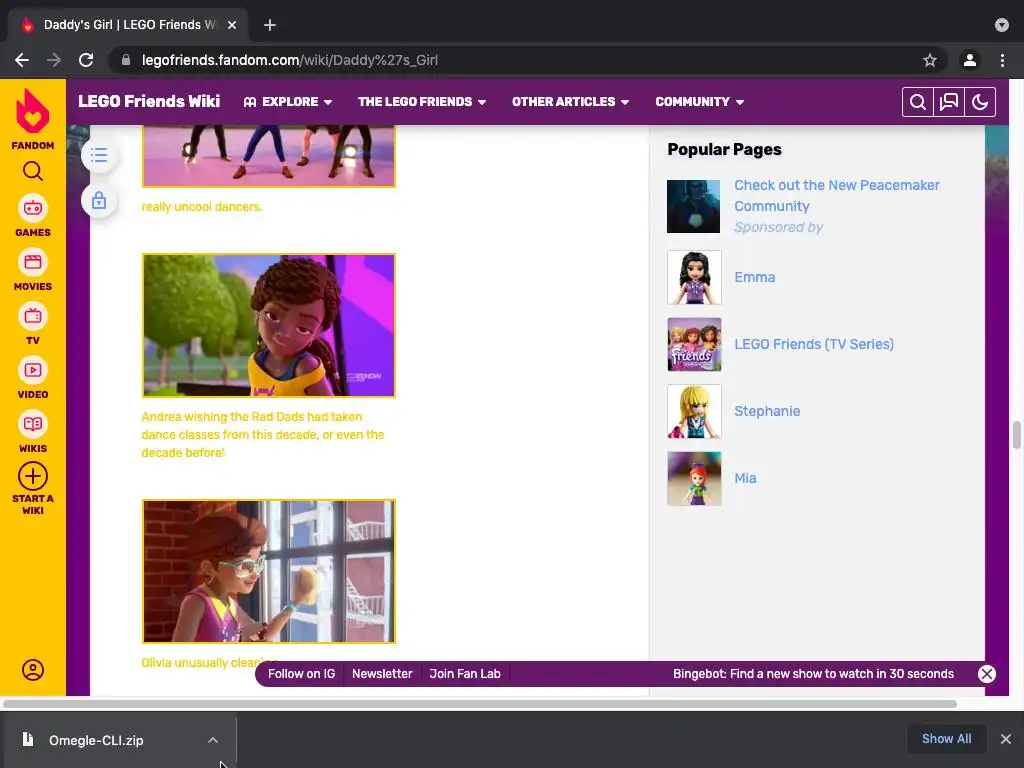1024x768 pixels.
Task: Click Follow on IG
Action: (x=301, y=674)
